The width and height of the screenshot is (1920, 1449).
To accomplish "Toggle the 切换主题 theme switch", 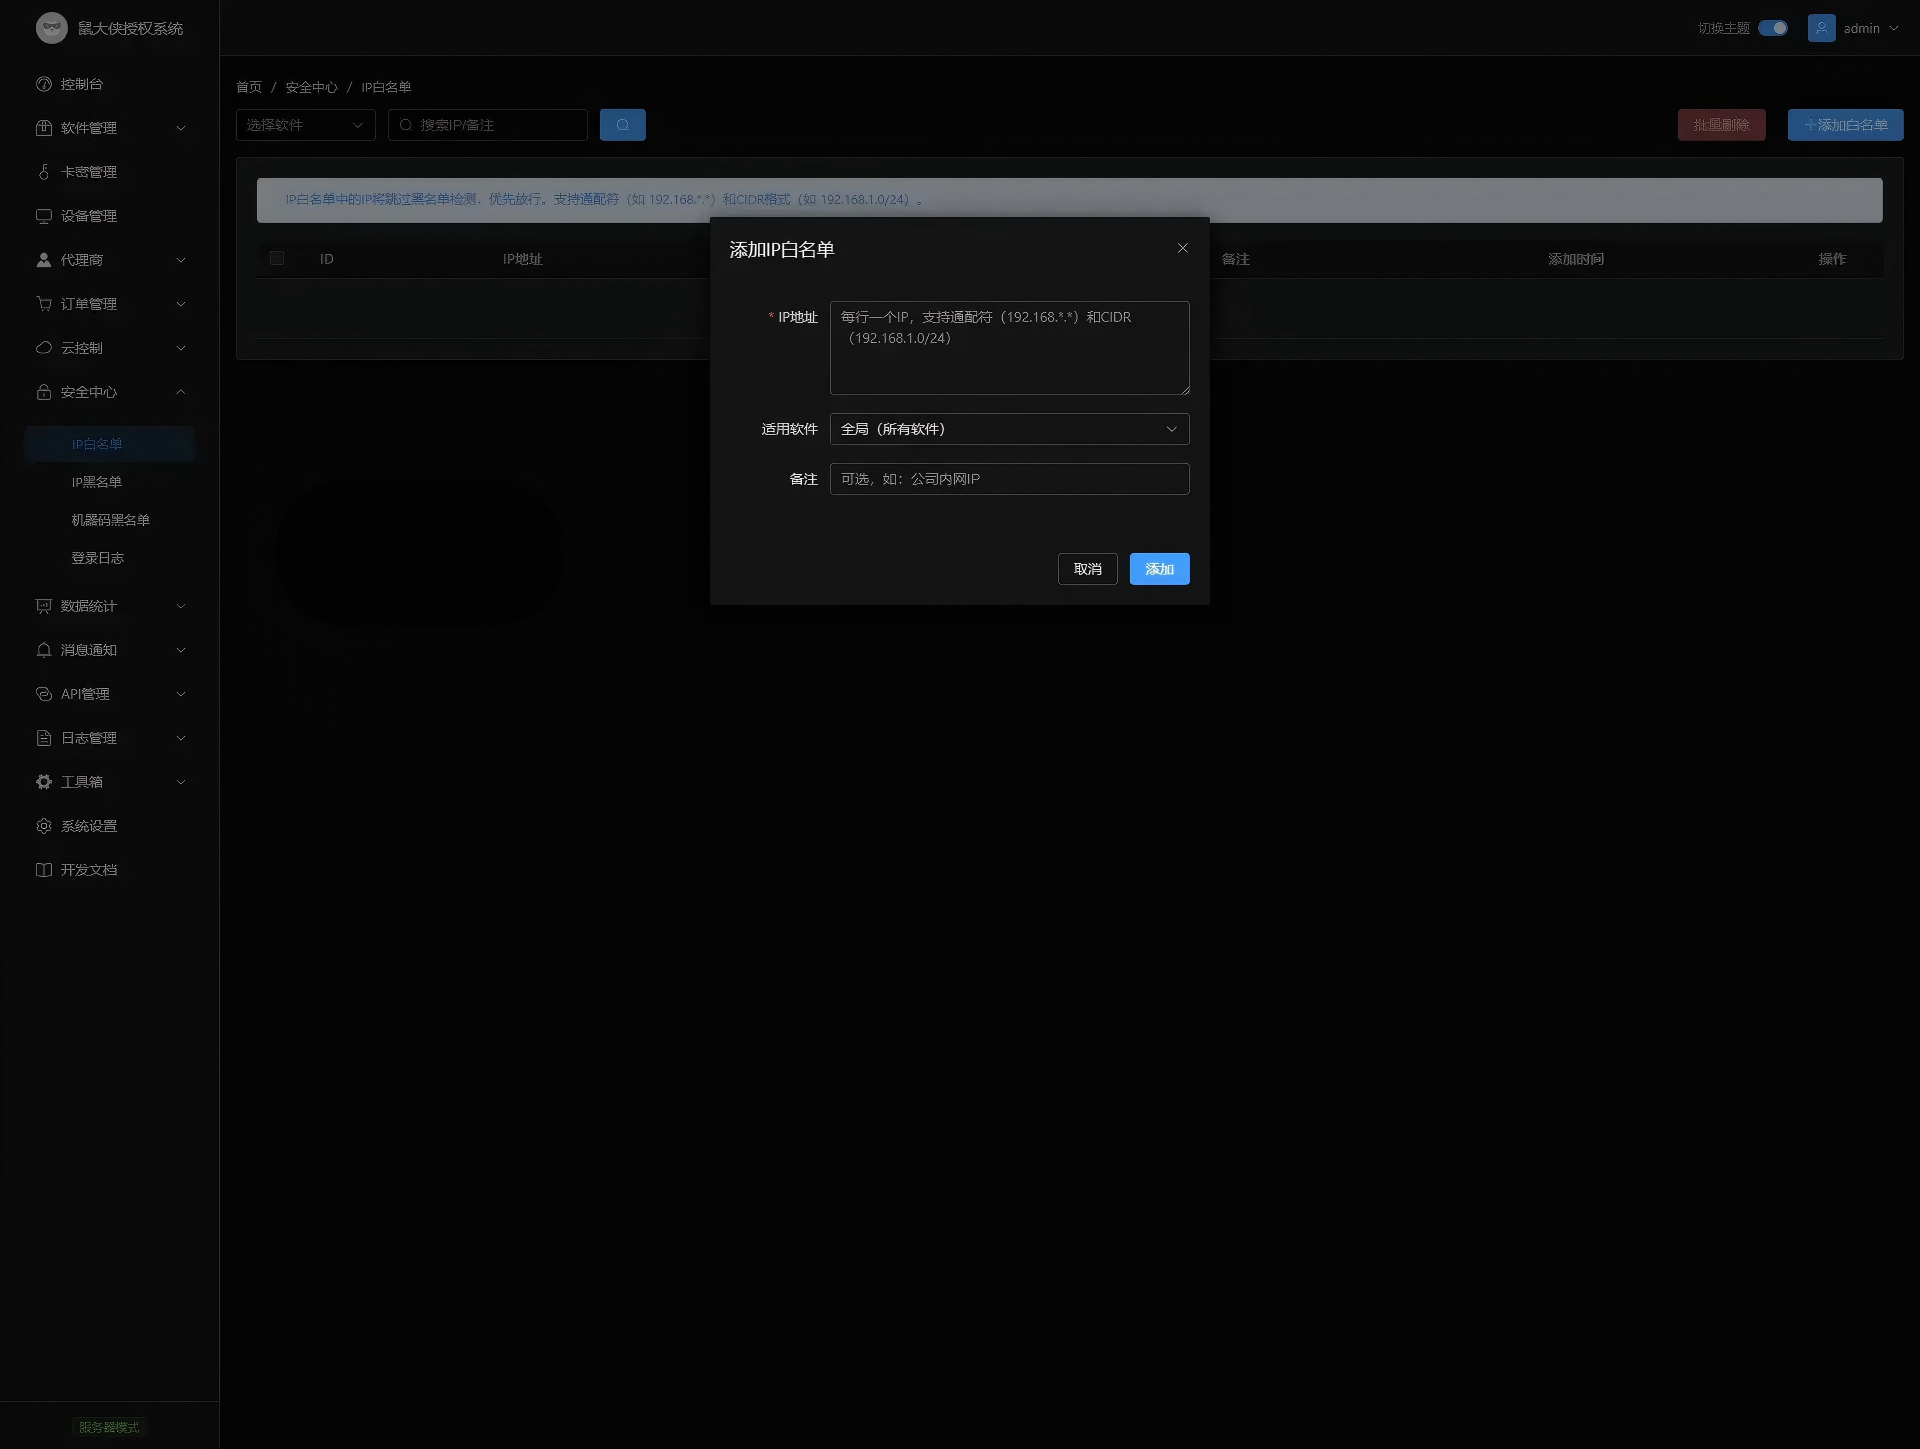I will 1772,28.
